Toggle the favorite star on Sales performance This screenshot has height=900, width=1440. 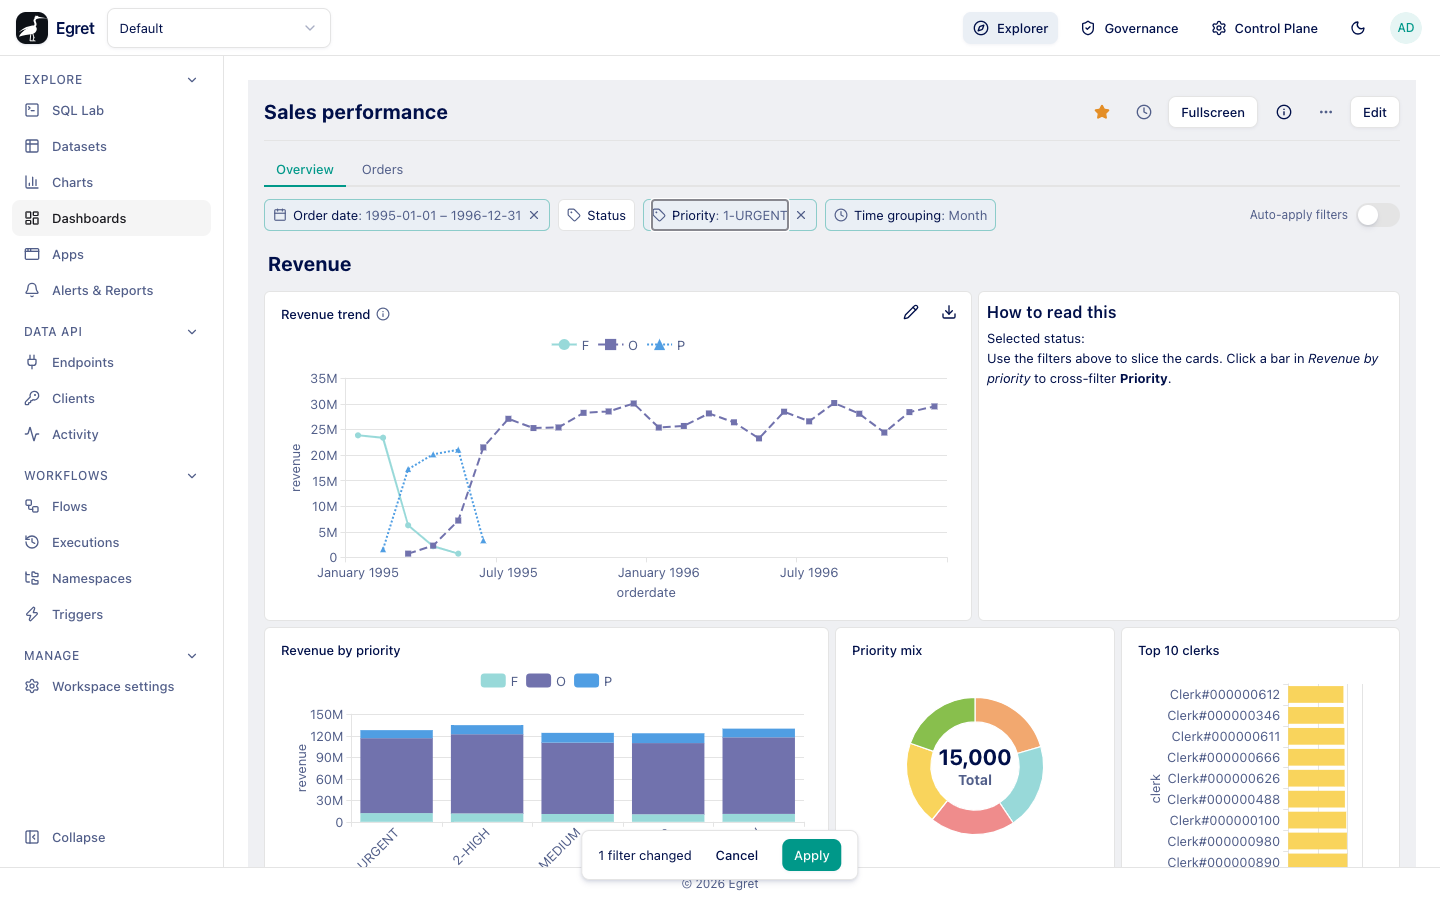(1102, 112)
